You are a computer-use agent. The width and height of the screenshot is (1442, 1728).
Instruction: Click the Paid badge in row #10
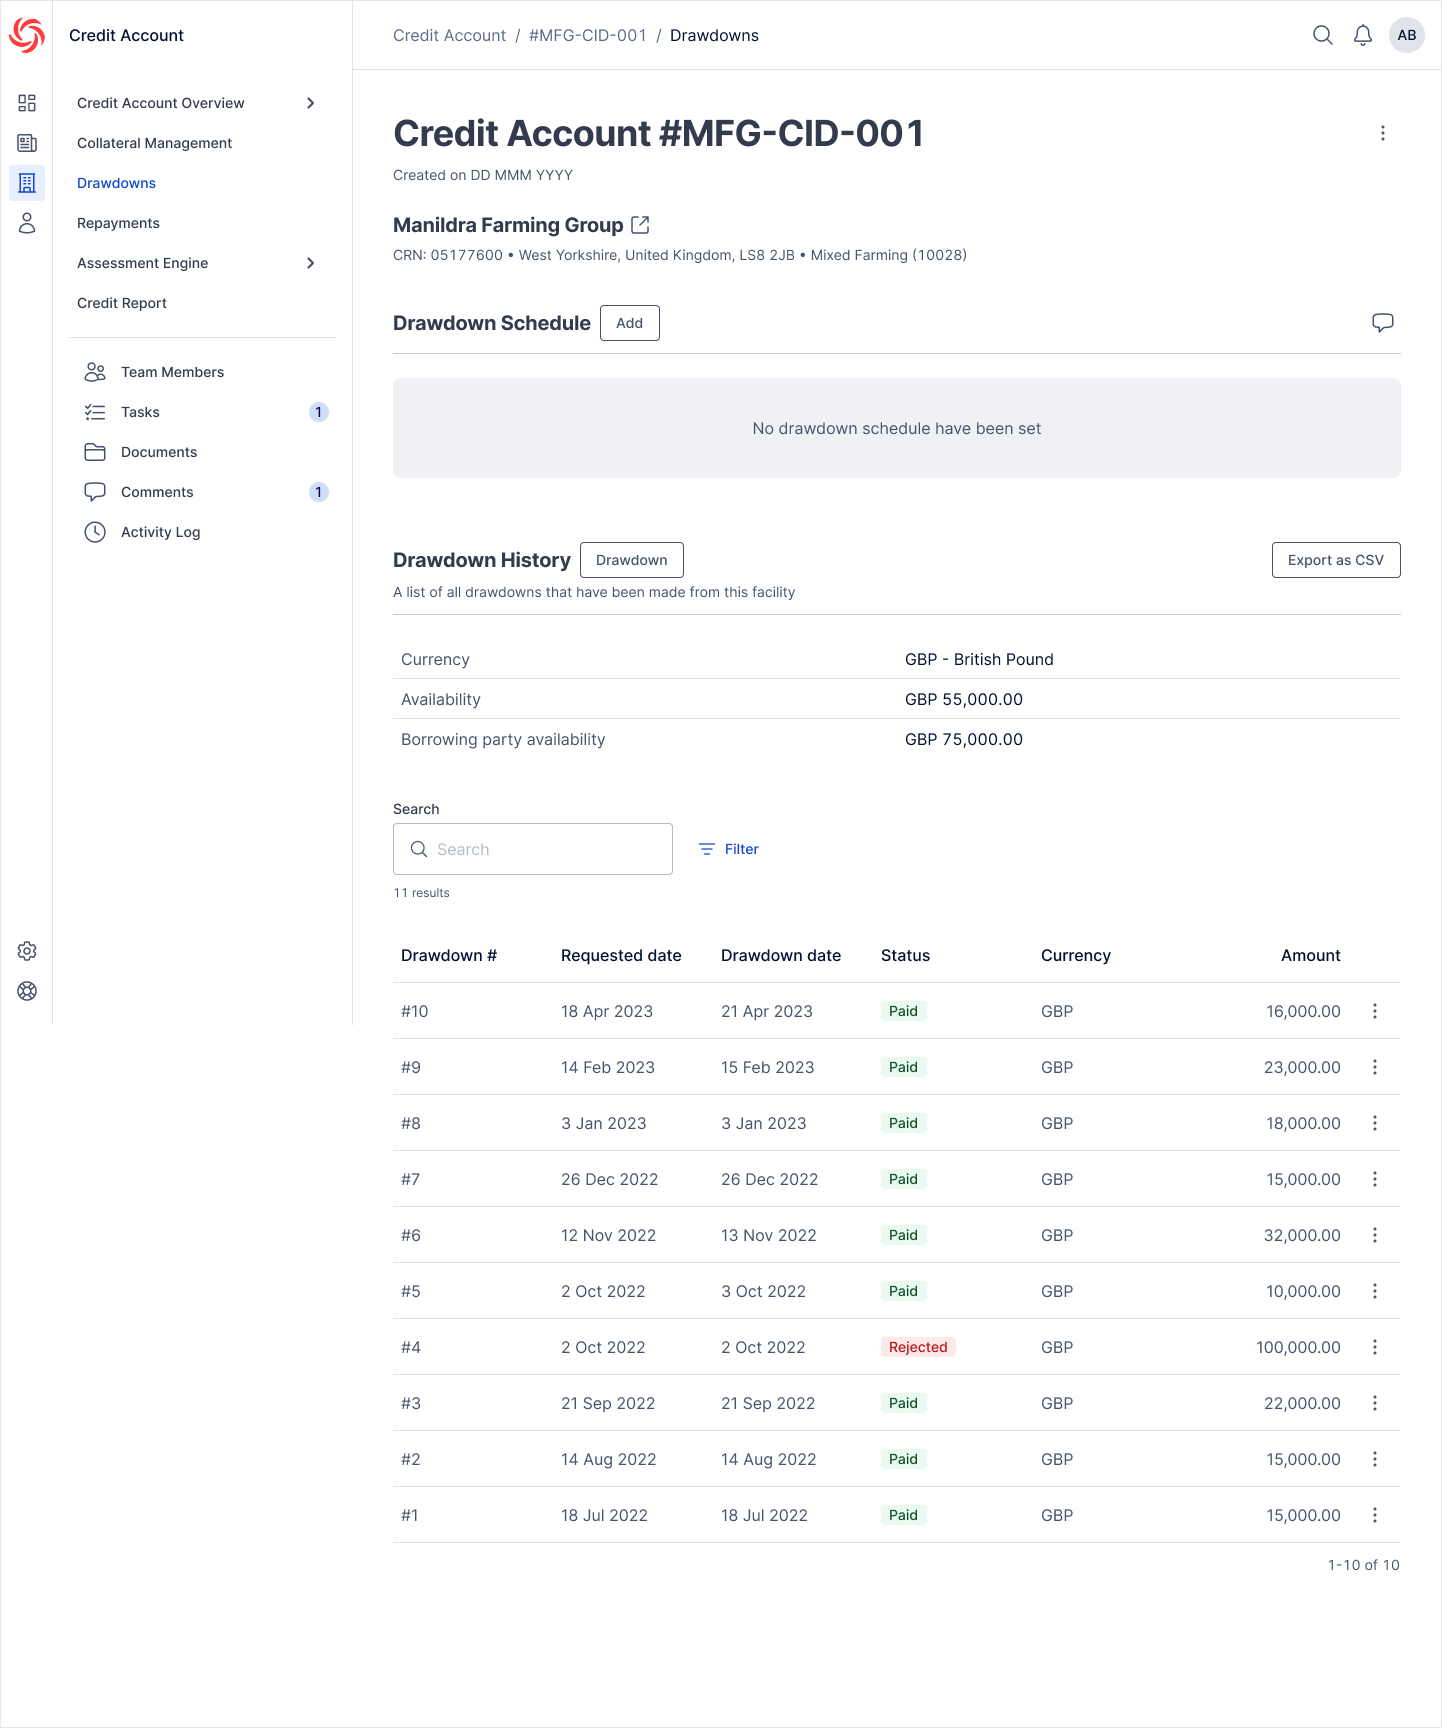[x=903, y=1011]
